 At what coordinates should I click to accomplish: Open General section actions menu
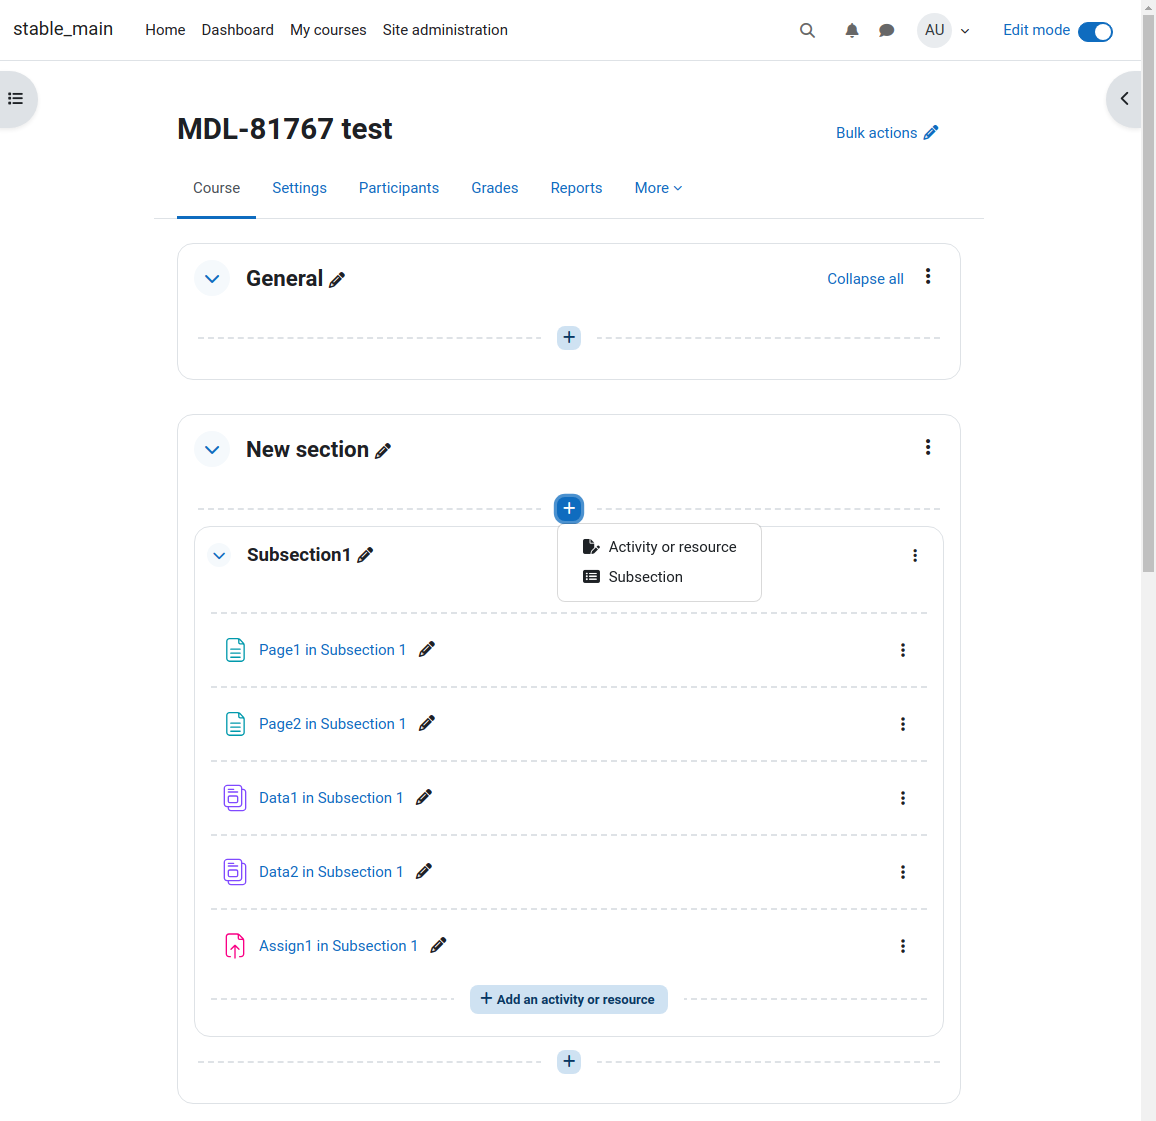[928, 276]
